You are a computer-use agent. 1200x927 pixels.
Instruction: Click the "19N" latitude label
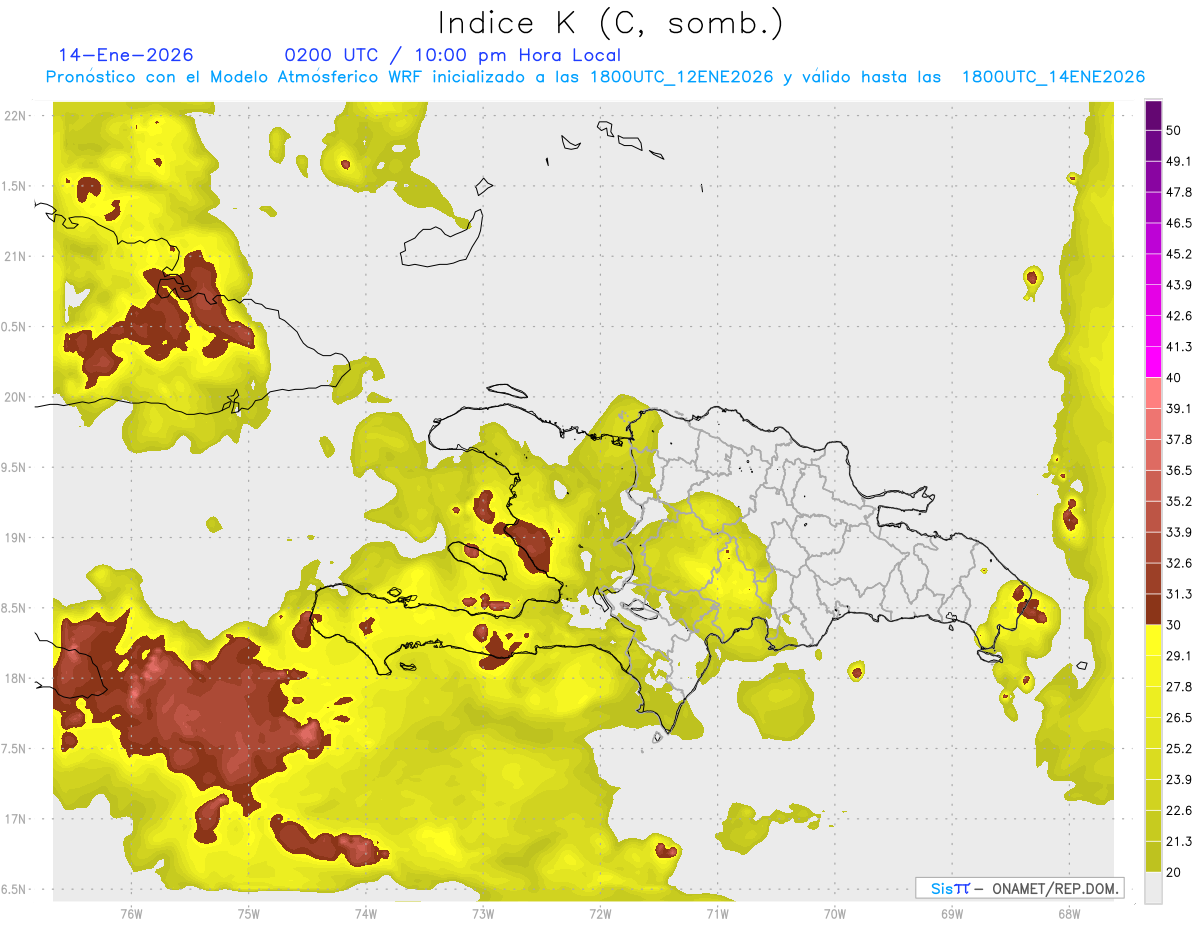pyautogui.click(x=16, y=537)
